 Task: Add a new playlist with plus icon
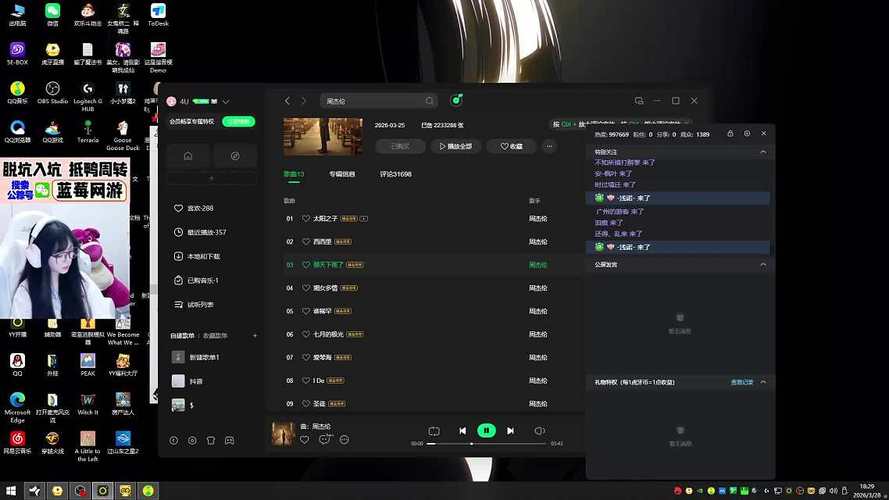click(255, 336)
